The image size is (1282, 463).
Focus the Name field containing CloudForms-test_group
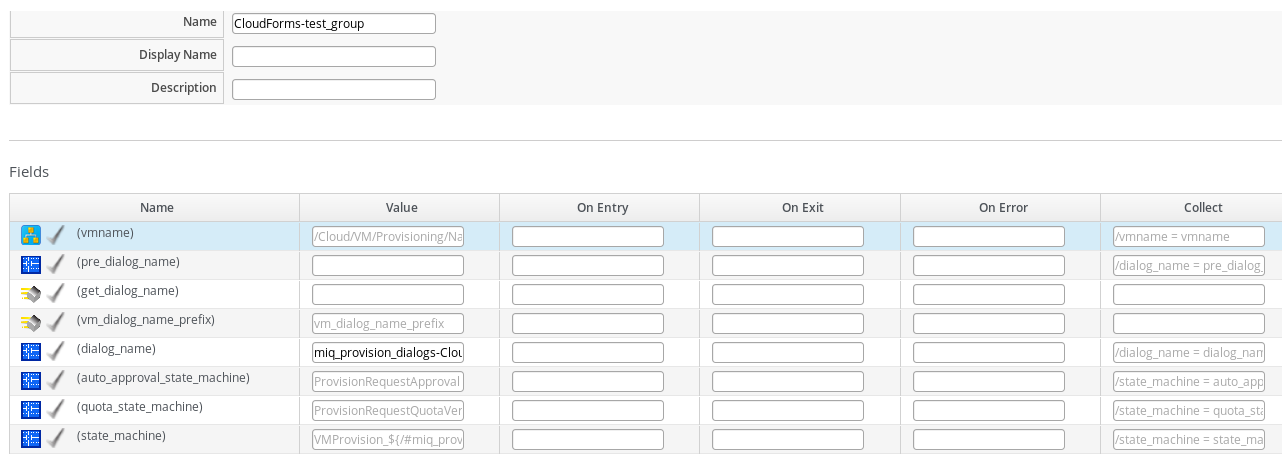(333, 23)
